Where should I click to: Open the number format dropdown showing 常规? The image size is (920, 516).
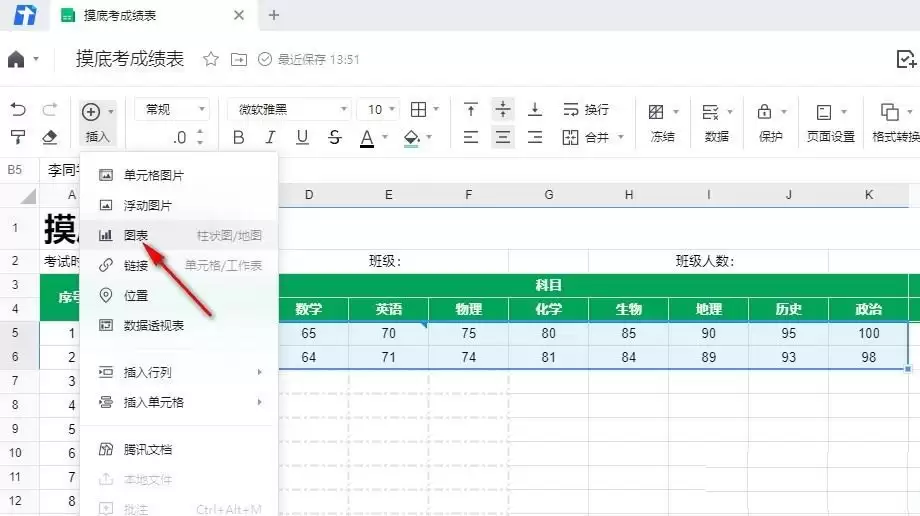coord(172,110)
